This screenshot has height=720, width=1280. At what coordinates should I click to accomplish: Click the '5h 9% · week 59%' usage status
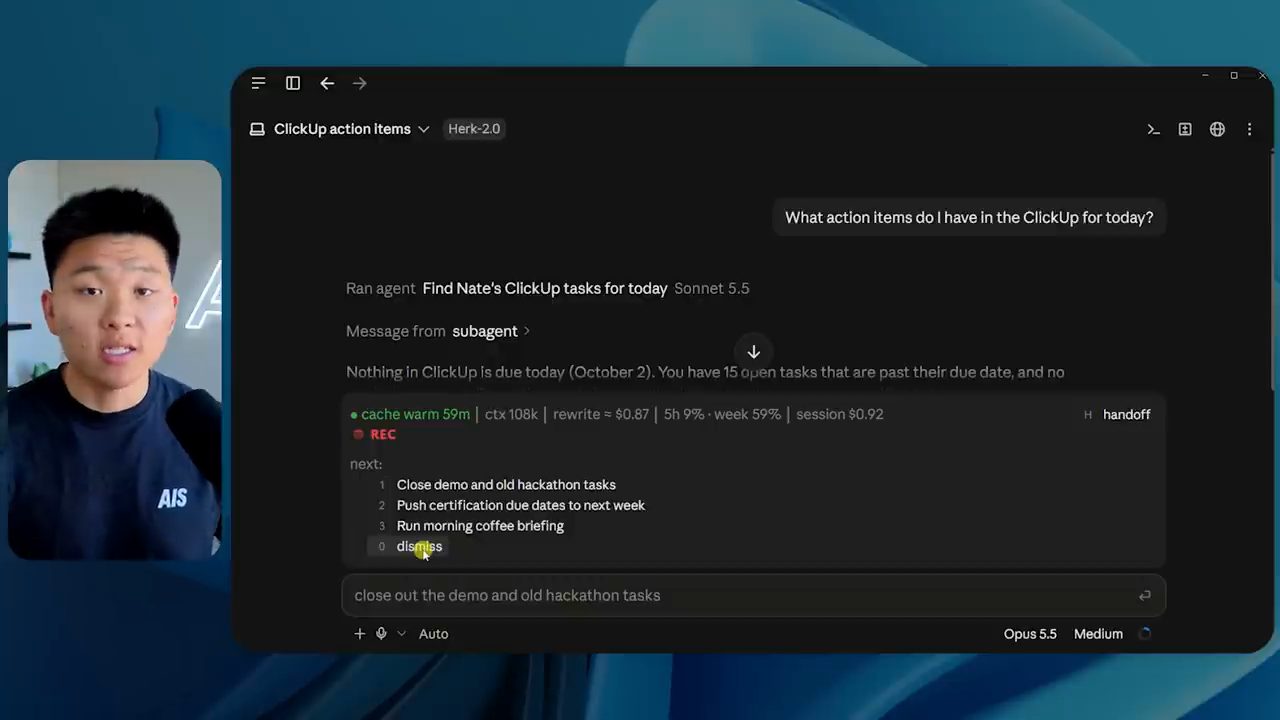point(722,414)
